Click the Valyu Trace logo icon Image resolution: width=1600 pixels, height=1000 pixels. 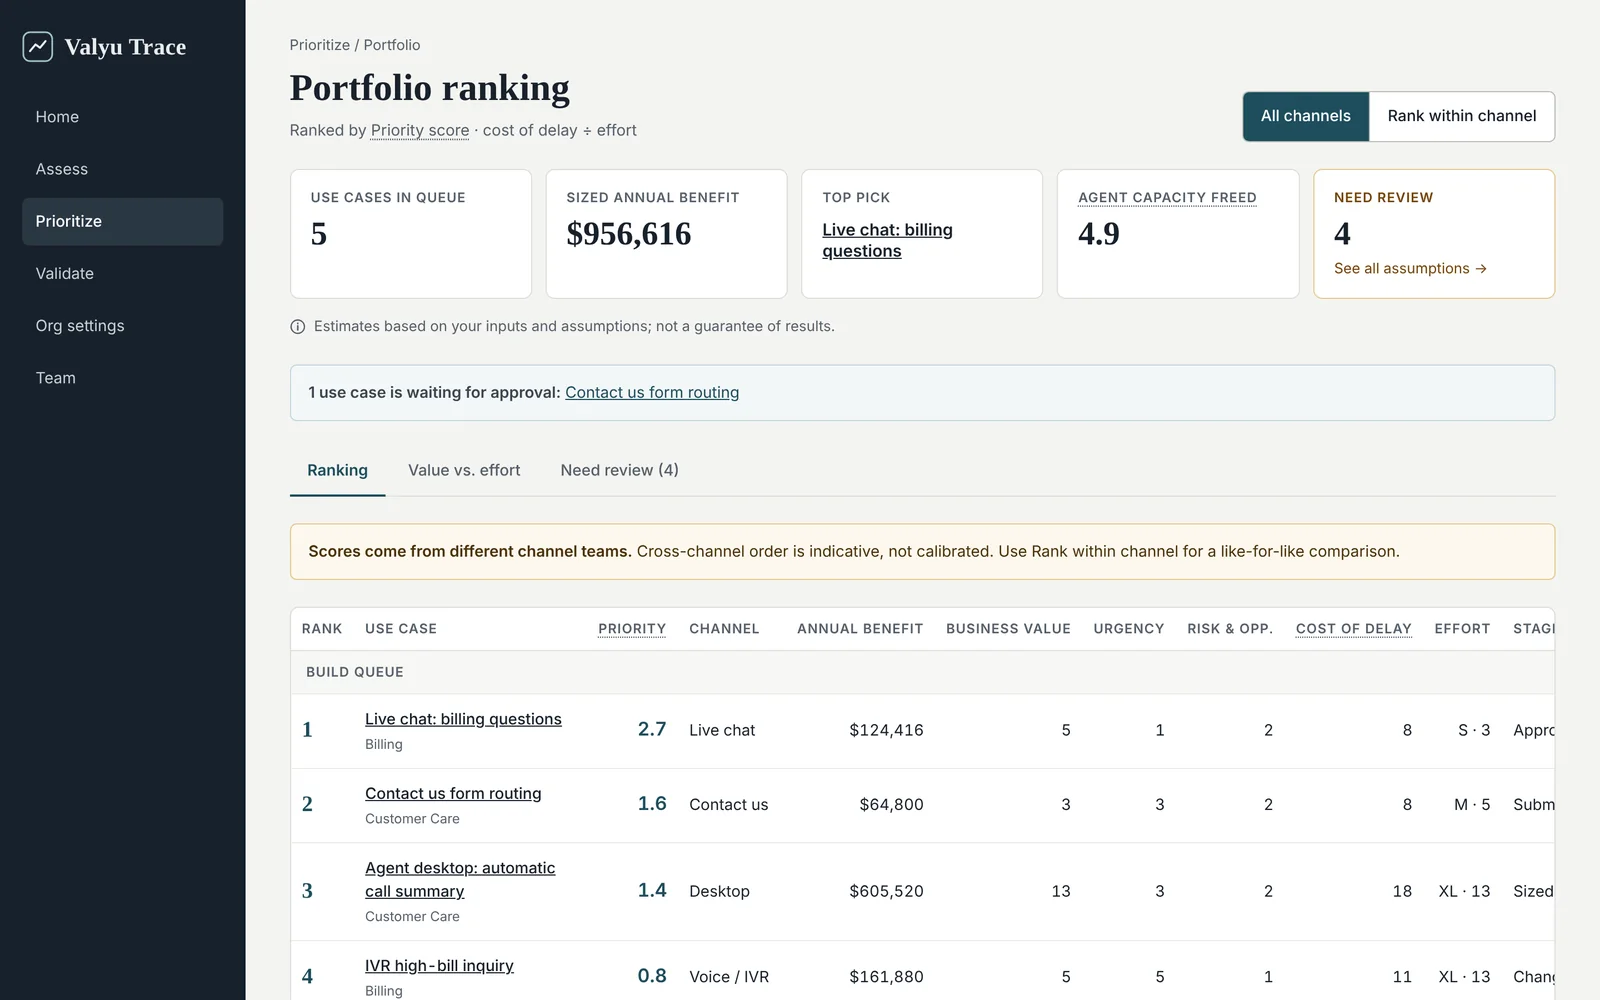(38, 46)
